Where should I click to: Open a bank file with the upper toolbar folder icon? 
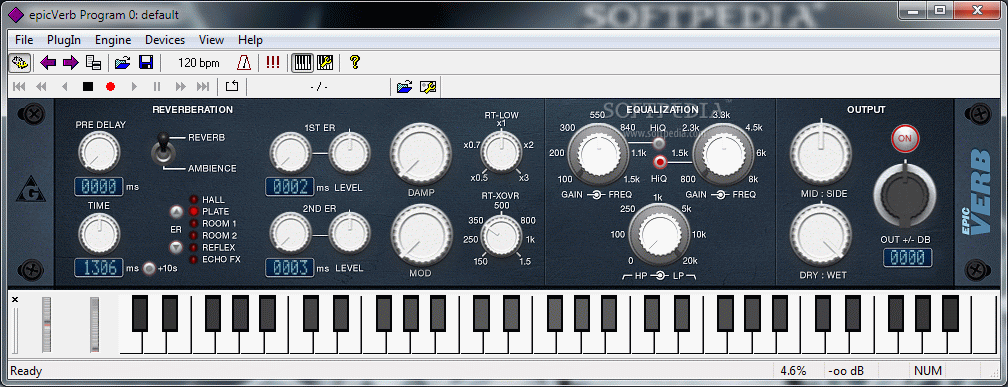122,62
